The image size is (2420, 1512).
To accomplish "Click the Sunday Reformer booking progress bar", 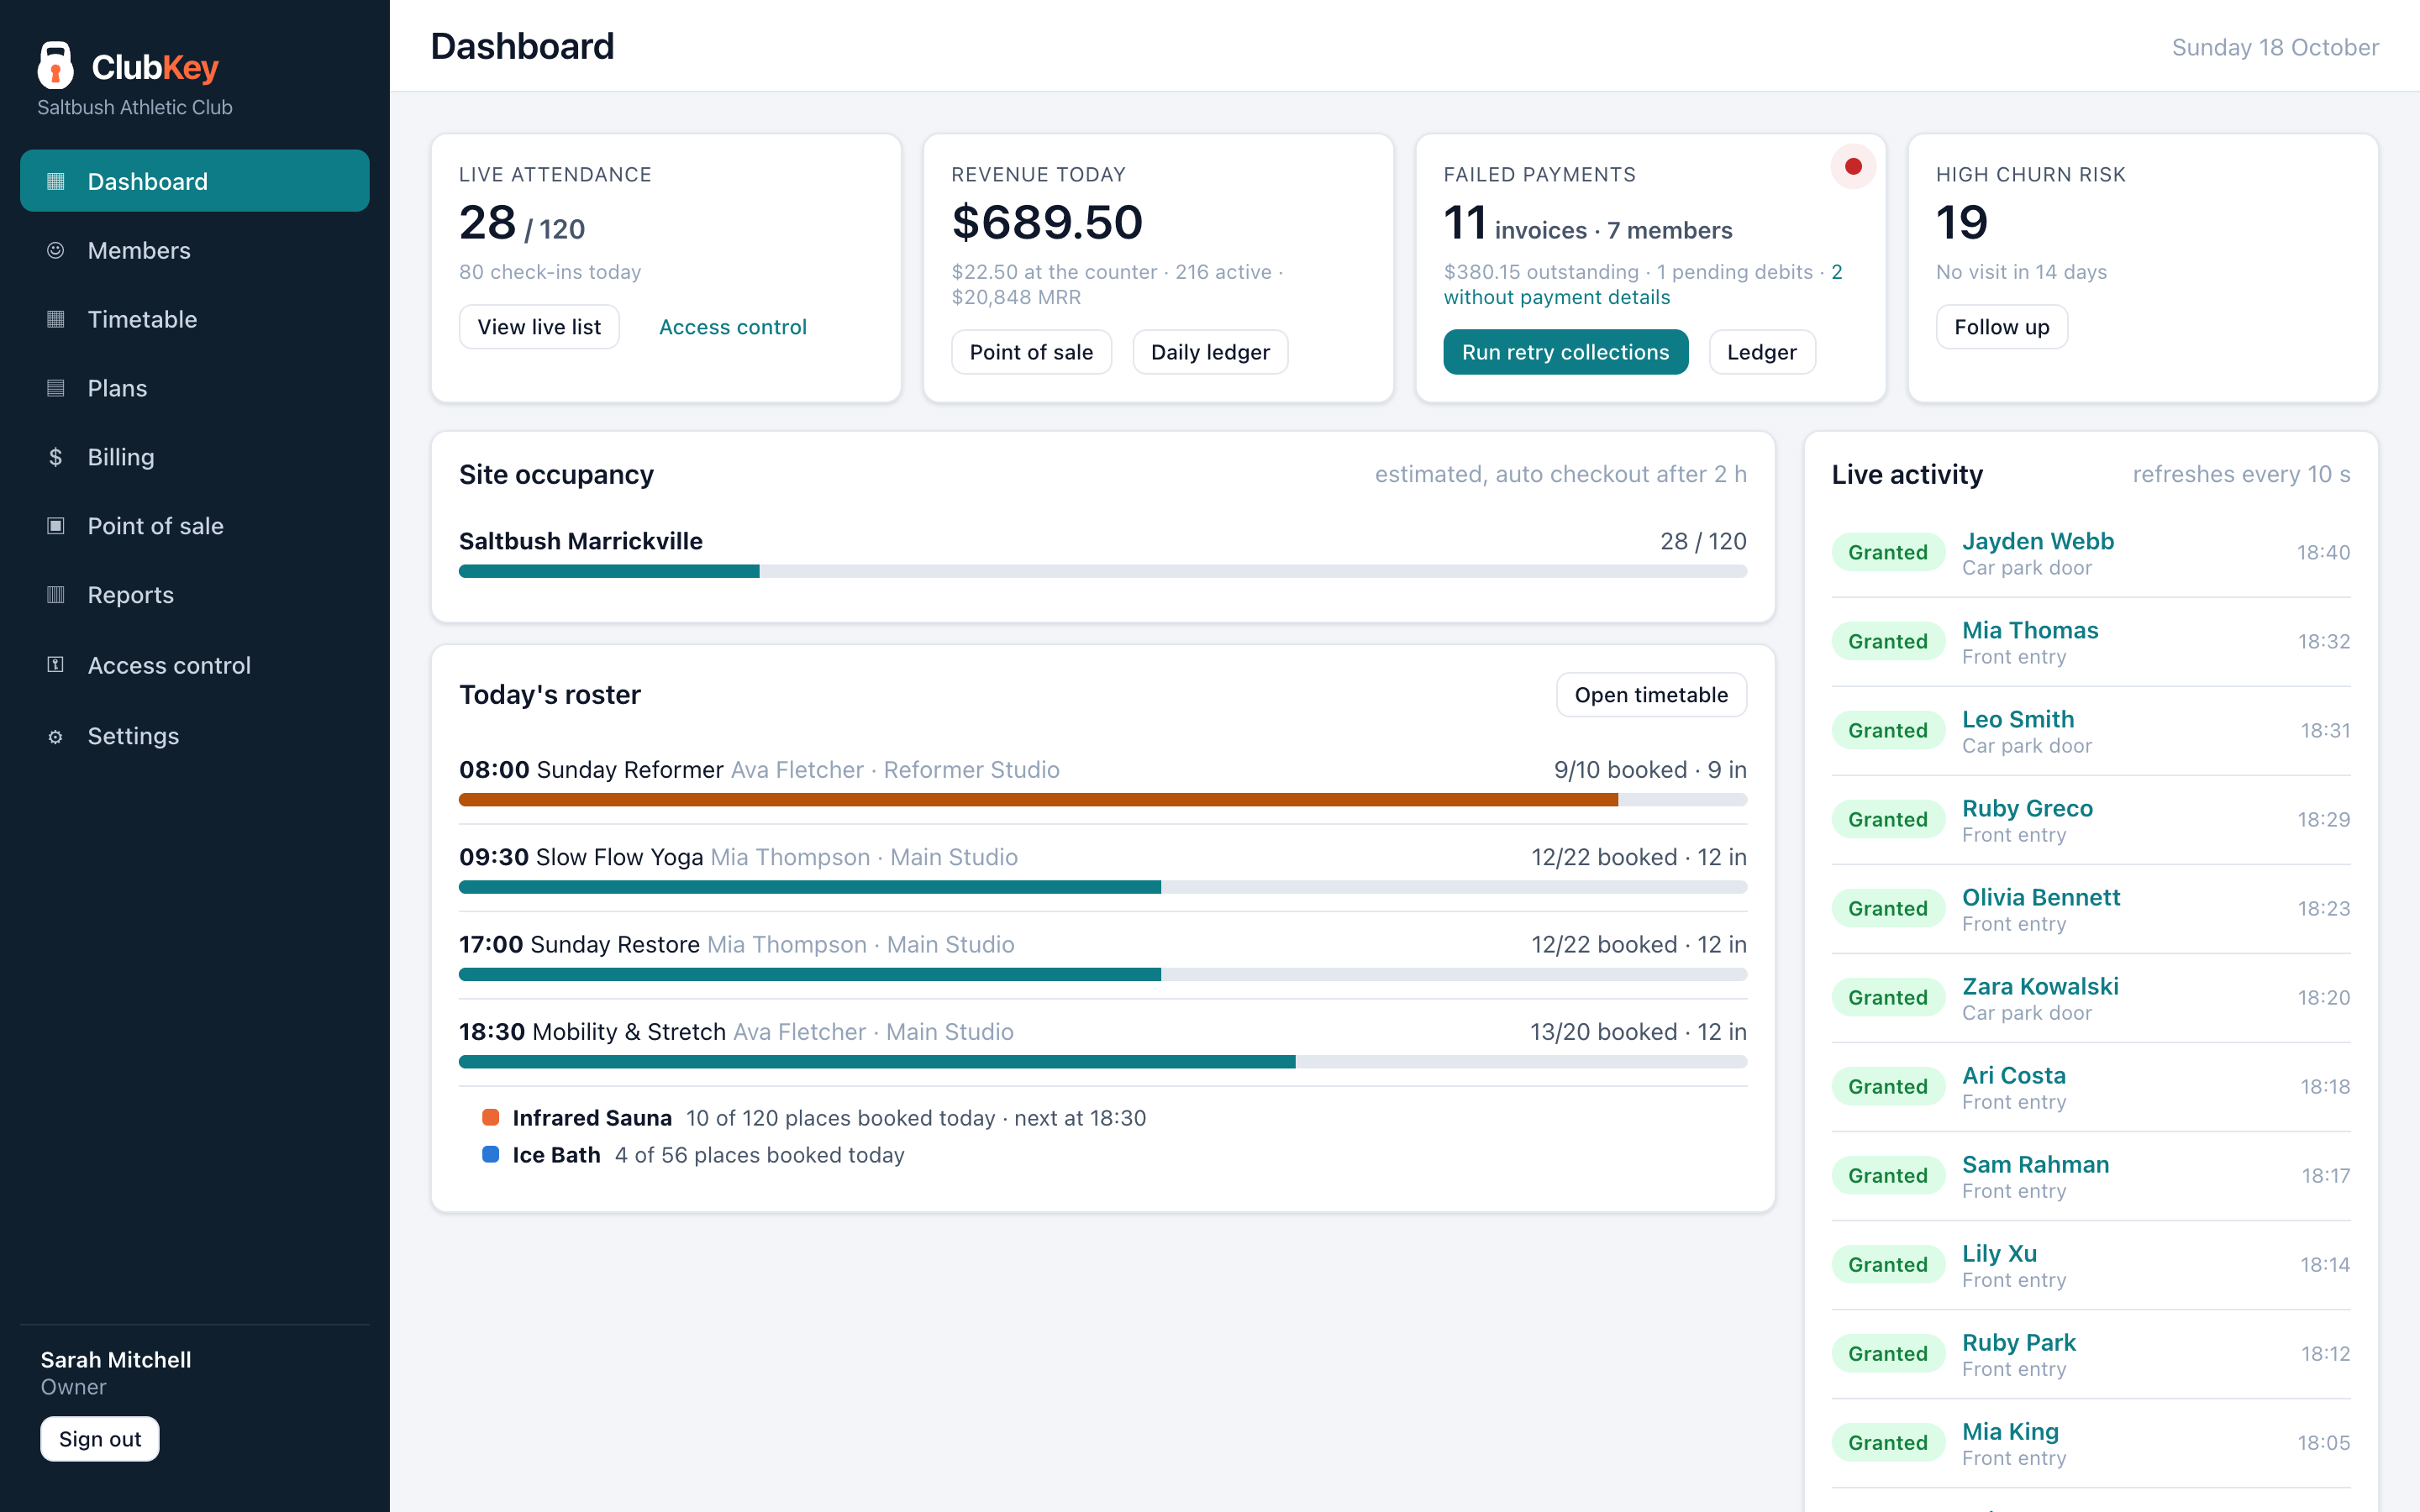I will click(x=1103, y=800).
